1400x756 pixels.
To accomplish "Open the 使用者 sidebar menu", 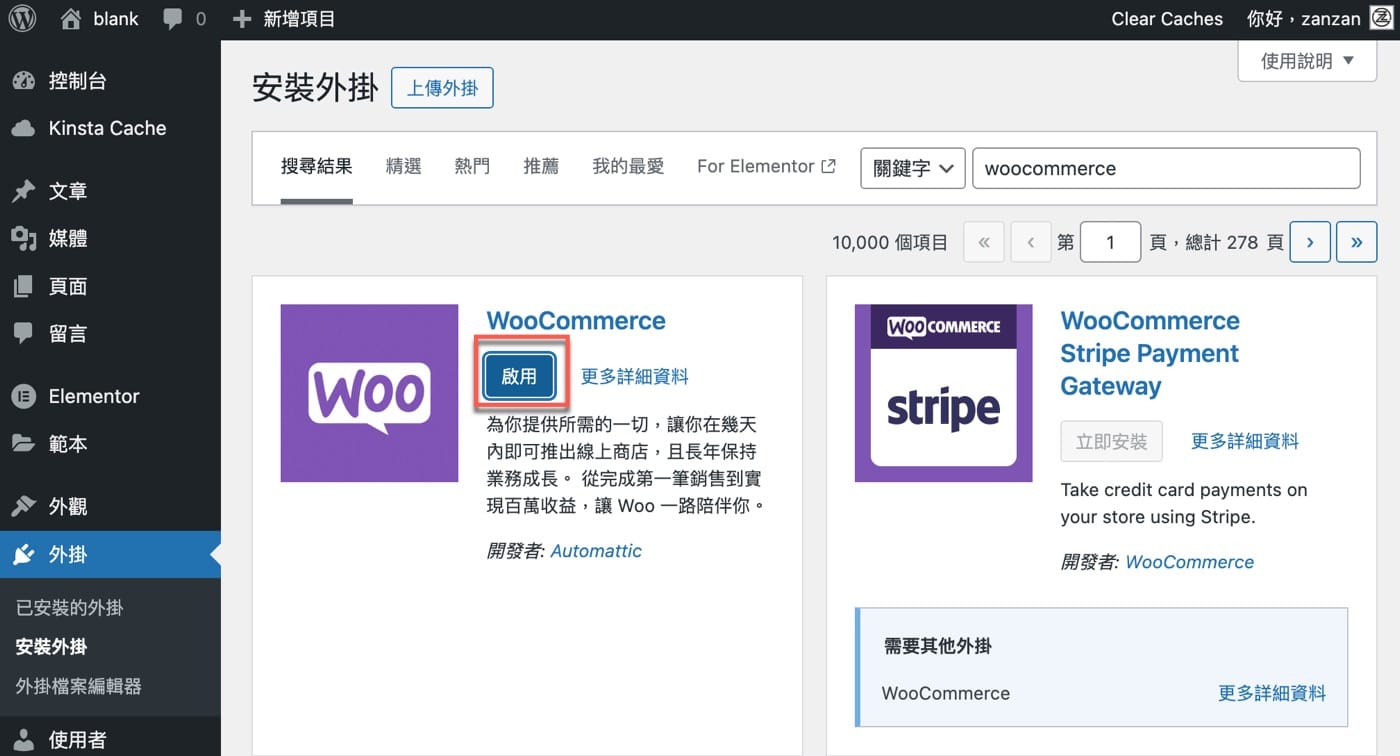I will click(110, 740).
